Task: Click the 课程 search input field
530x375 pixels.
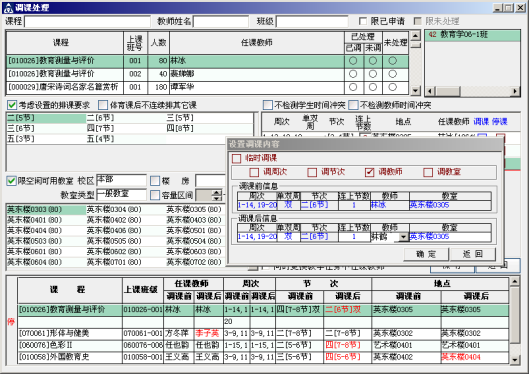Action: (x=87, y=22)
